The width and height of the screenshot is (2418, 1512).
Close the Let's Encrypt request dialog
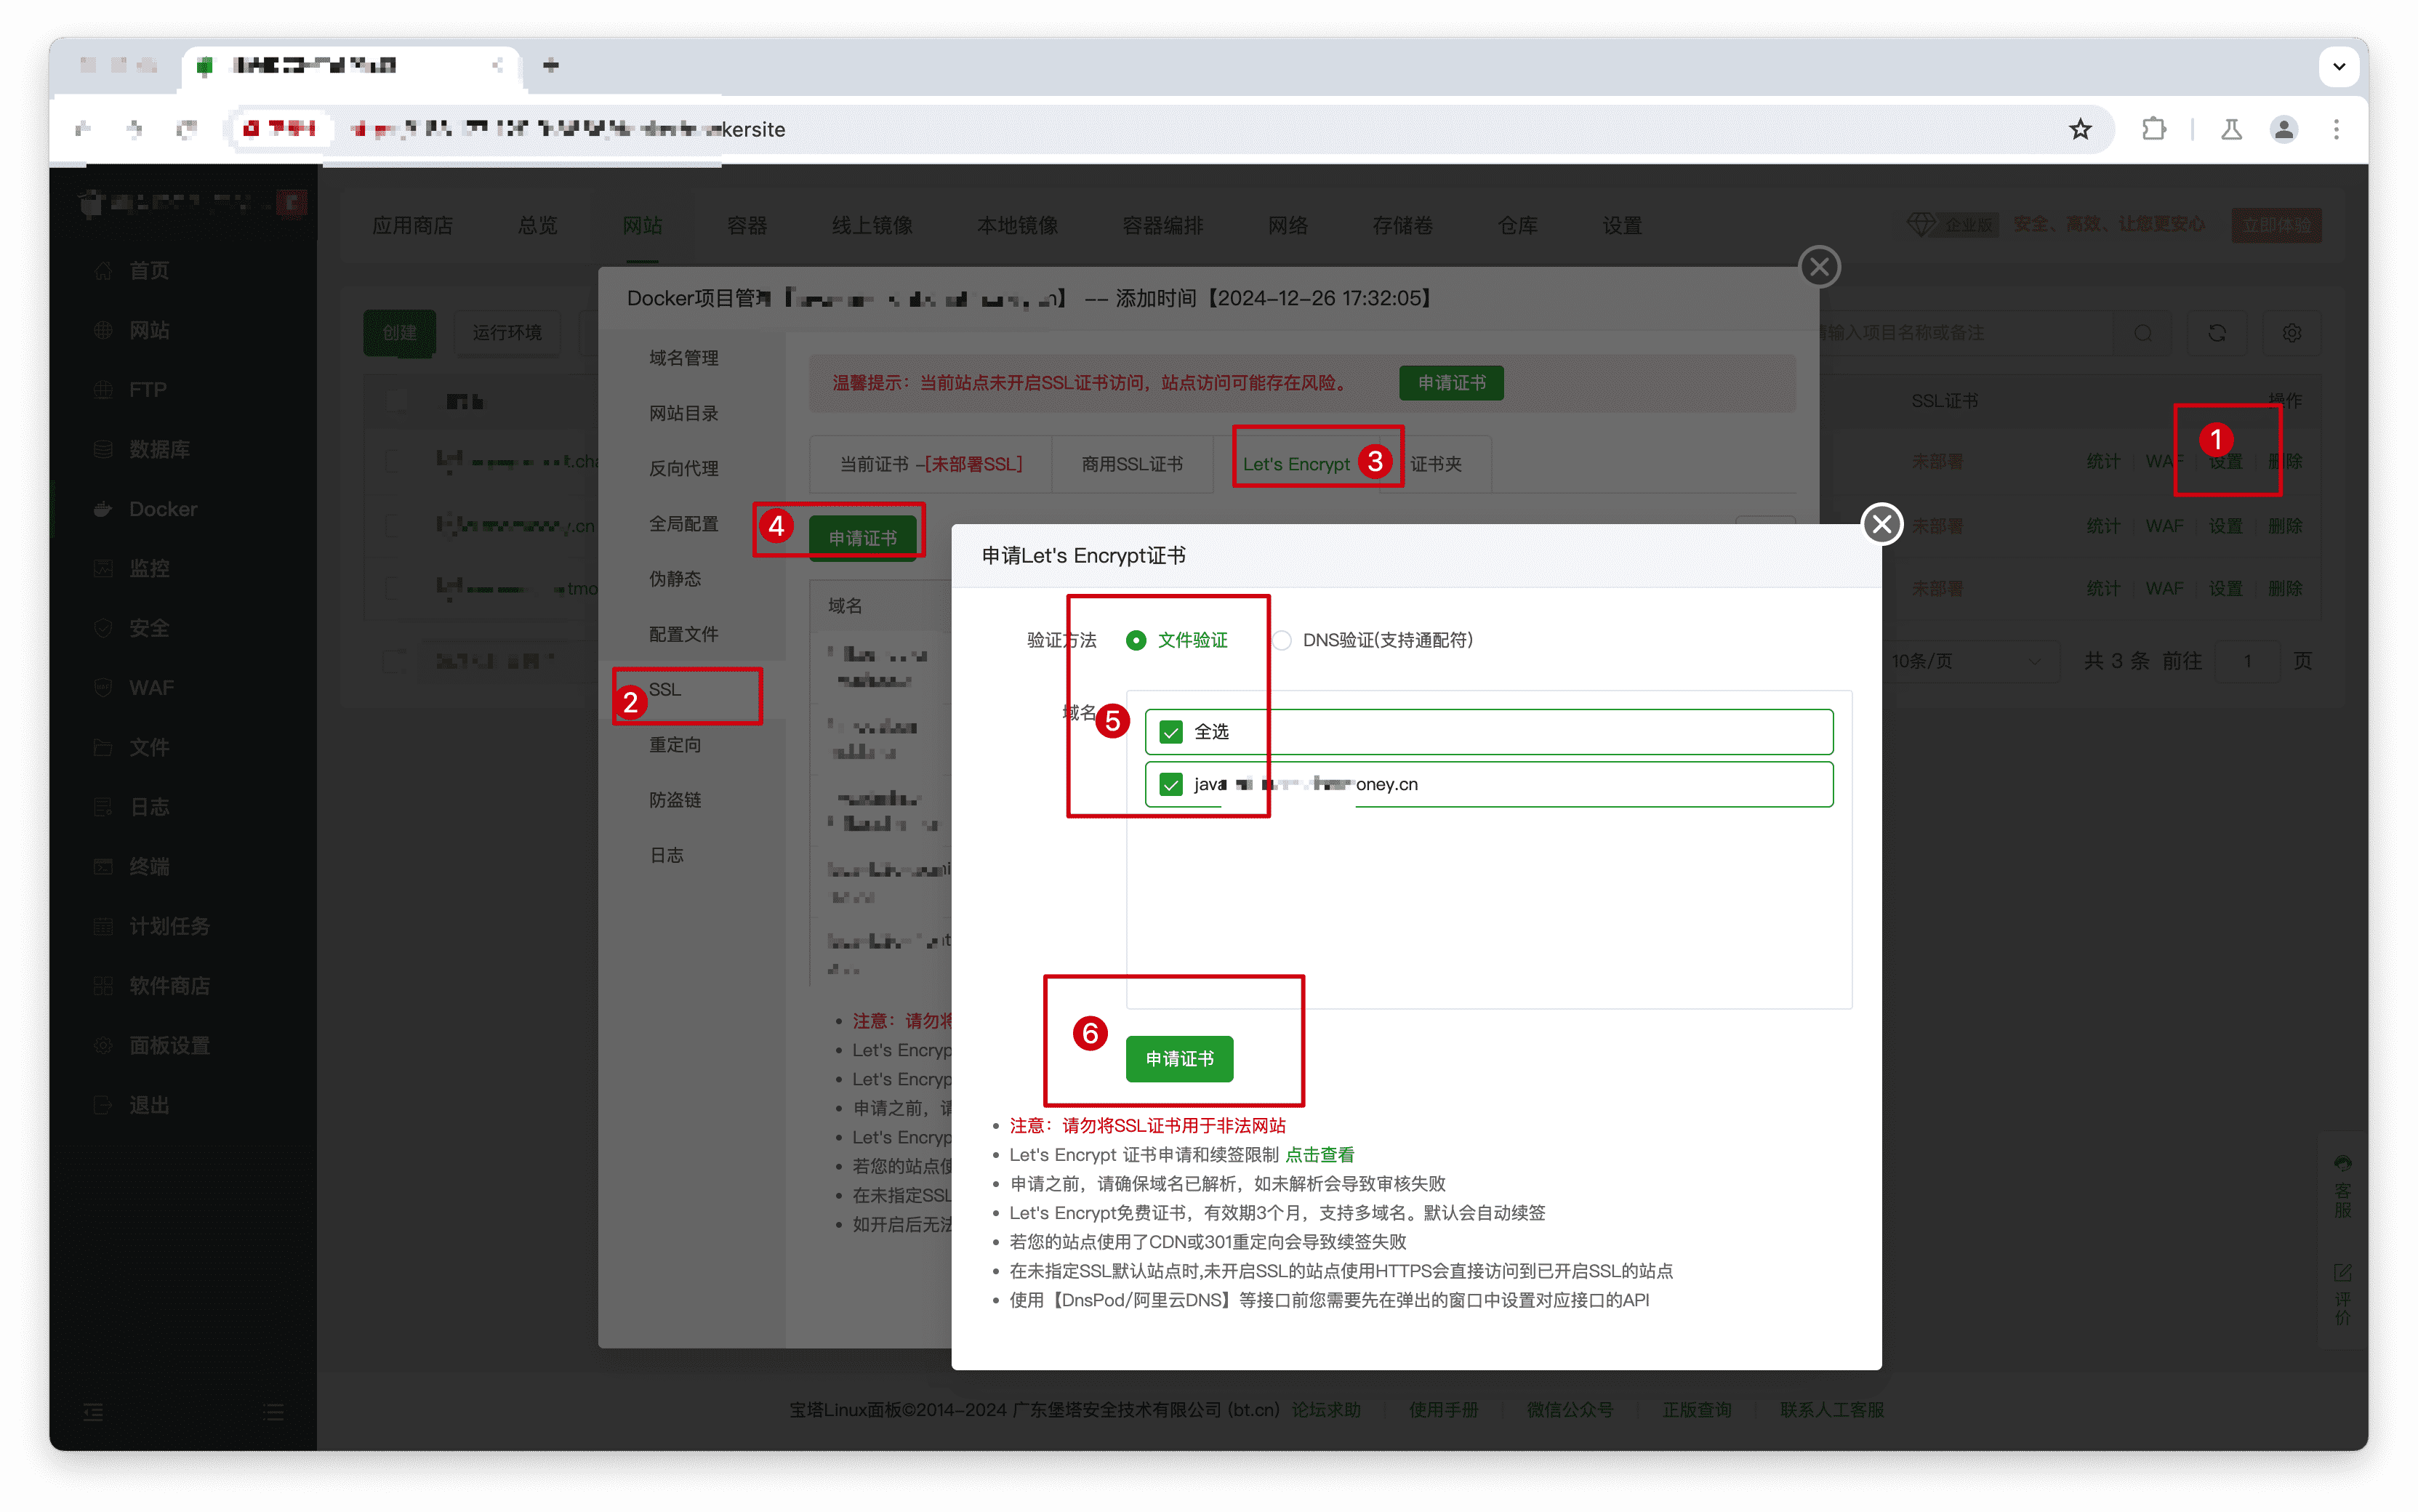coord(1881,523)
